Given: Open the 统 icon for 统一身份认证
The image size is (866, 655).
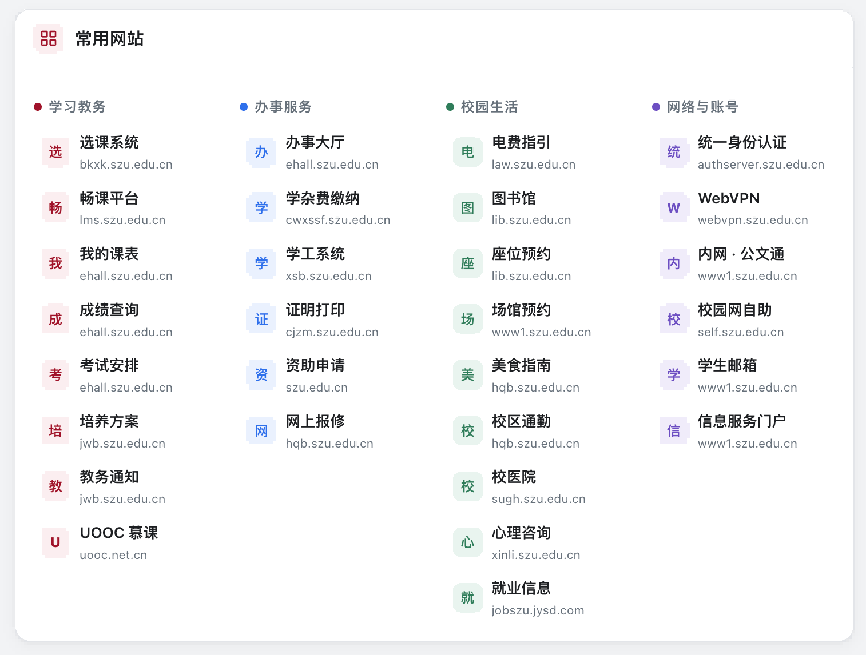Looking at the screenshot, I should coord(673,152).
